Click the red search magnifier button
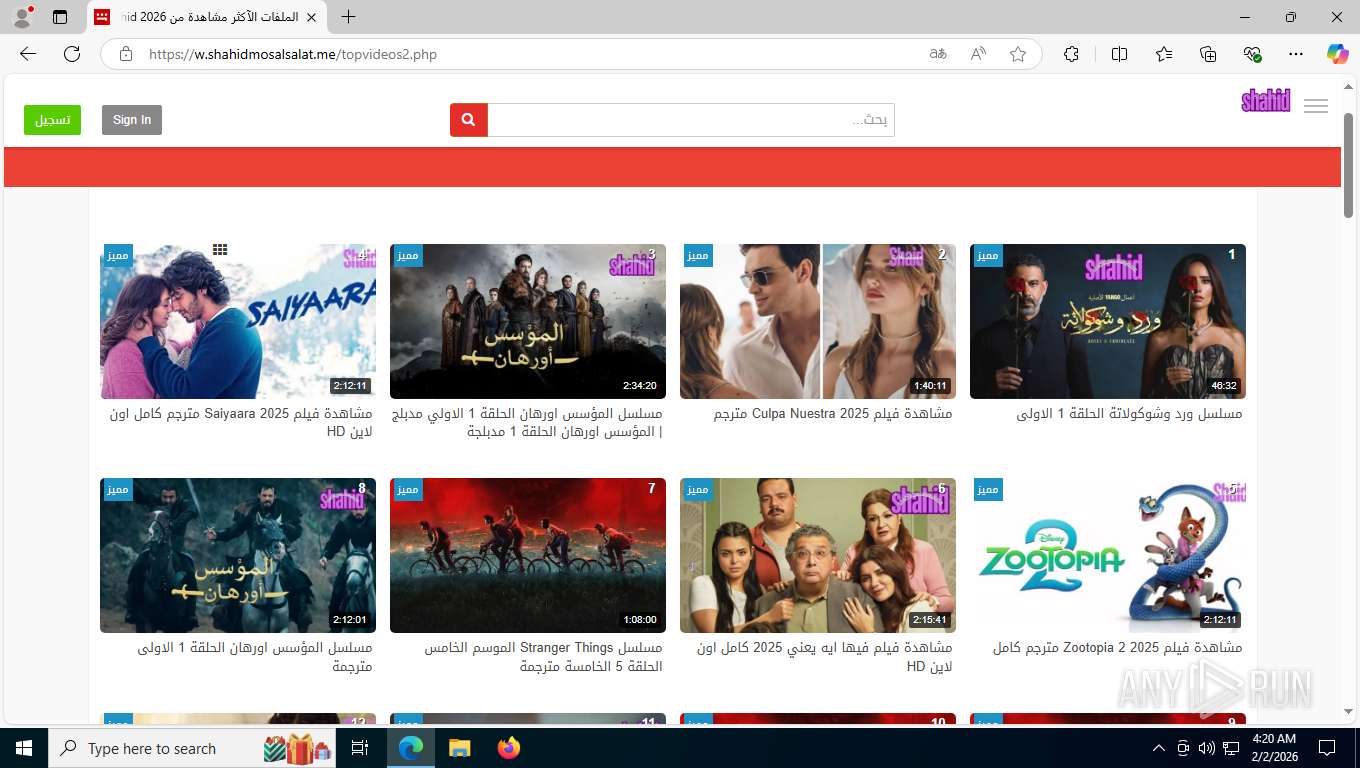1360x768 pixels. click(x=469, y=120)
